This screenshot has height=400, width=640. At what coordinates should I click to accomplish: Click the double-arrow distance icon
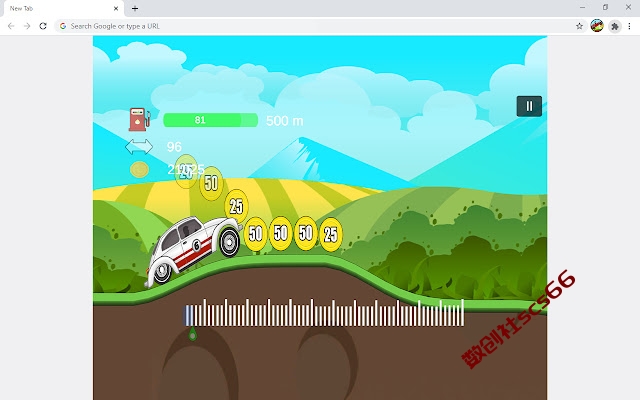point(139,147)
